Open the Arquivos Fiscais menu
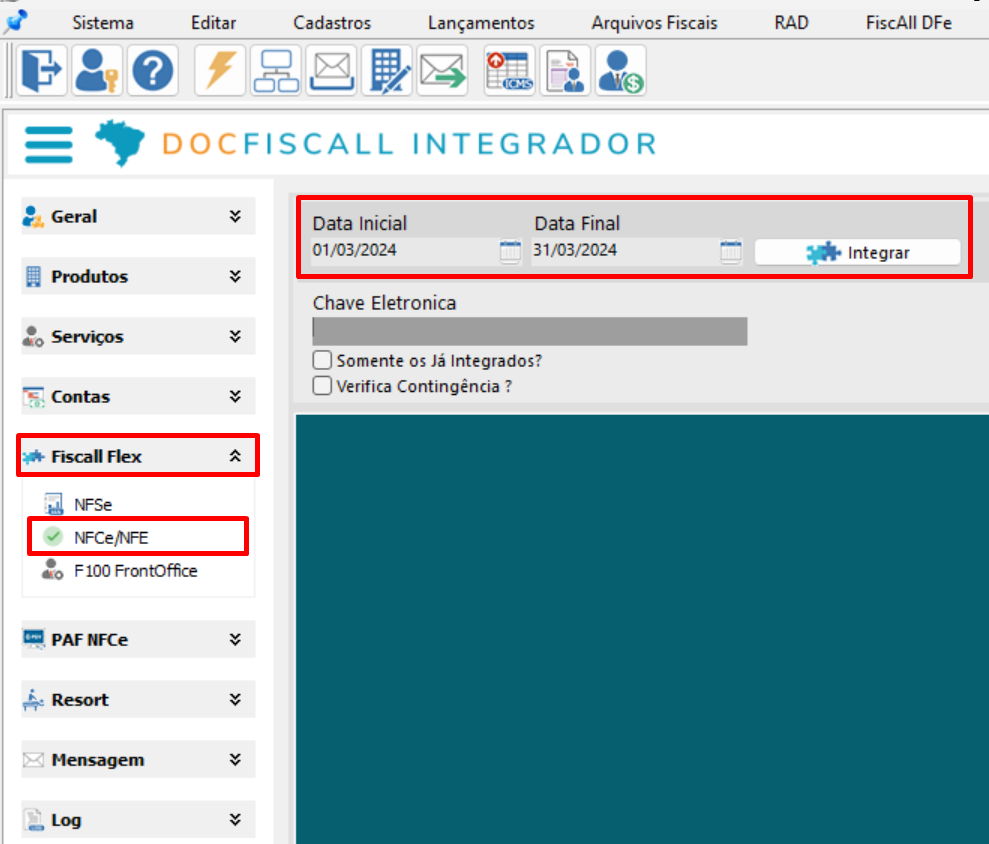 coord(654,23)
